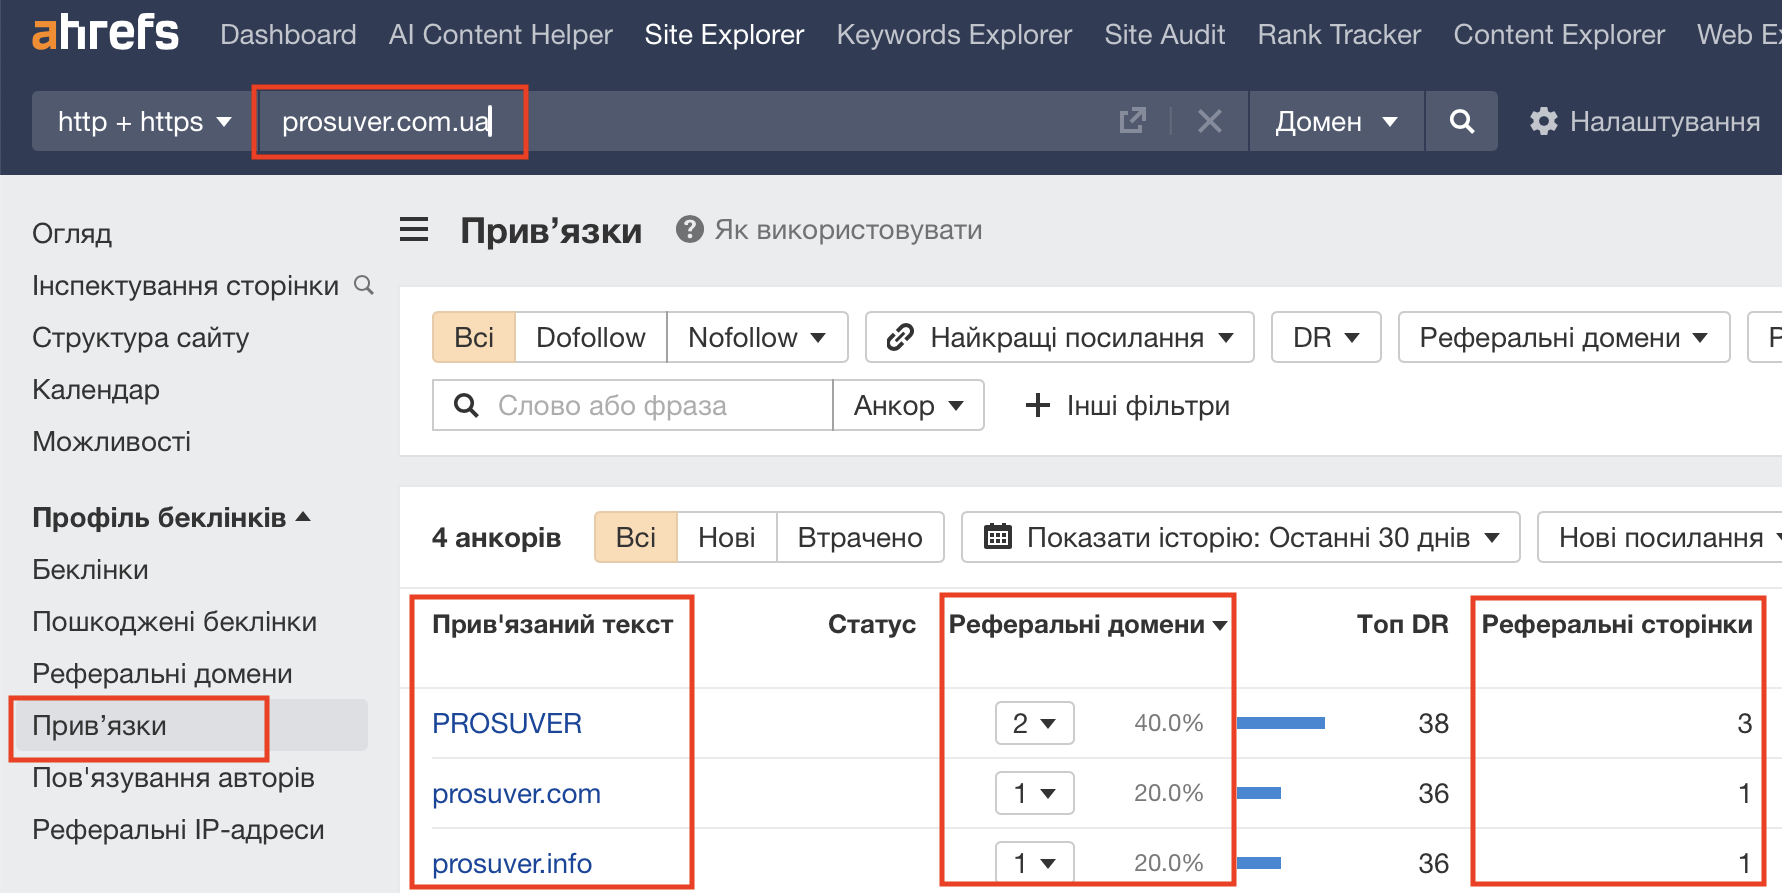Open AI Content Helper
1782x893 pixels.
(x=500, y=34)
